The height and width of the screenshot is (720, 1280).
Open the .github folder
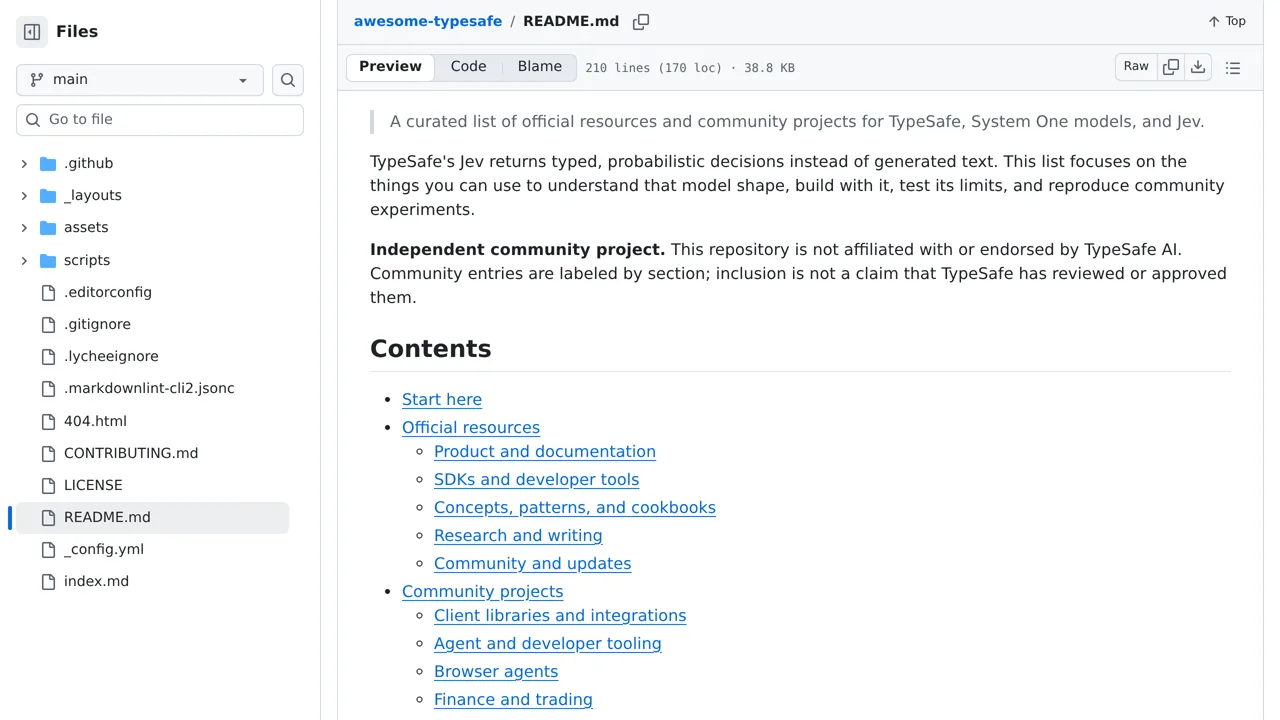coord(88,164)
